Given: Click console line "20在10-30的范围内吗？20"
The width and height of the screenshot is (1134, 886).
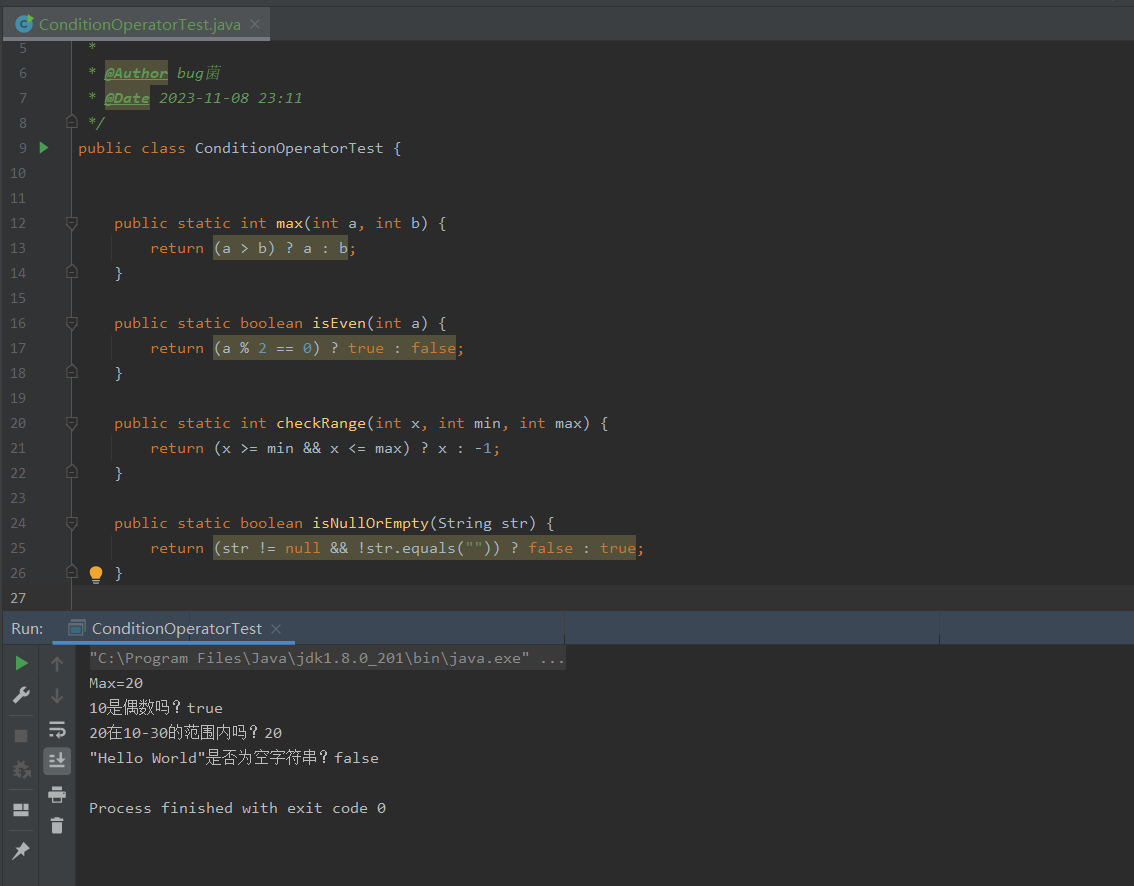Looking at the screenshot, I should tap(185, 733).
